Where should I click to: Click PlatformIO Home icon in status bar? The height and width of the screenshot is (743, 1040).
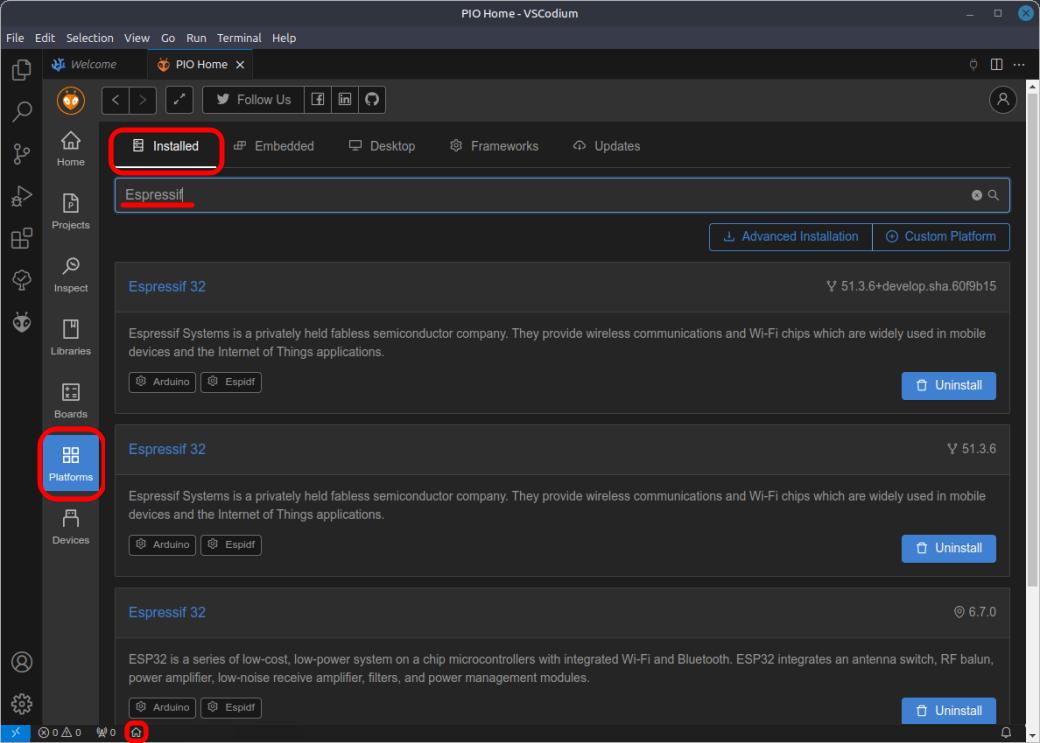tap(136, 733)
